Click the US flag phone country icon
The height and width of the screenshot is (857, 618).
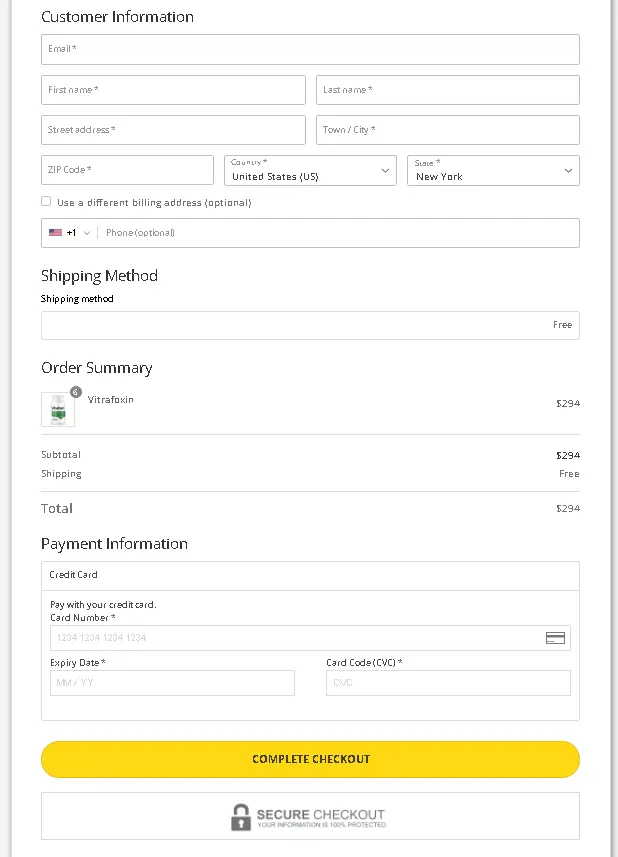click(55, 232)
